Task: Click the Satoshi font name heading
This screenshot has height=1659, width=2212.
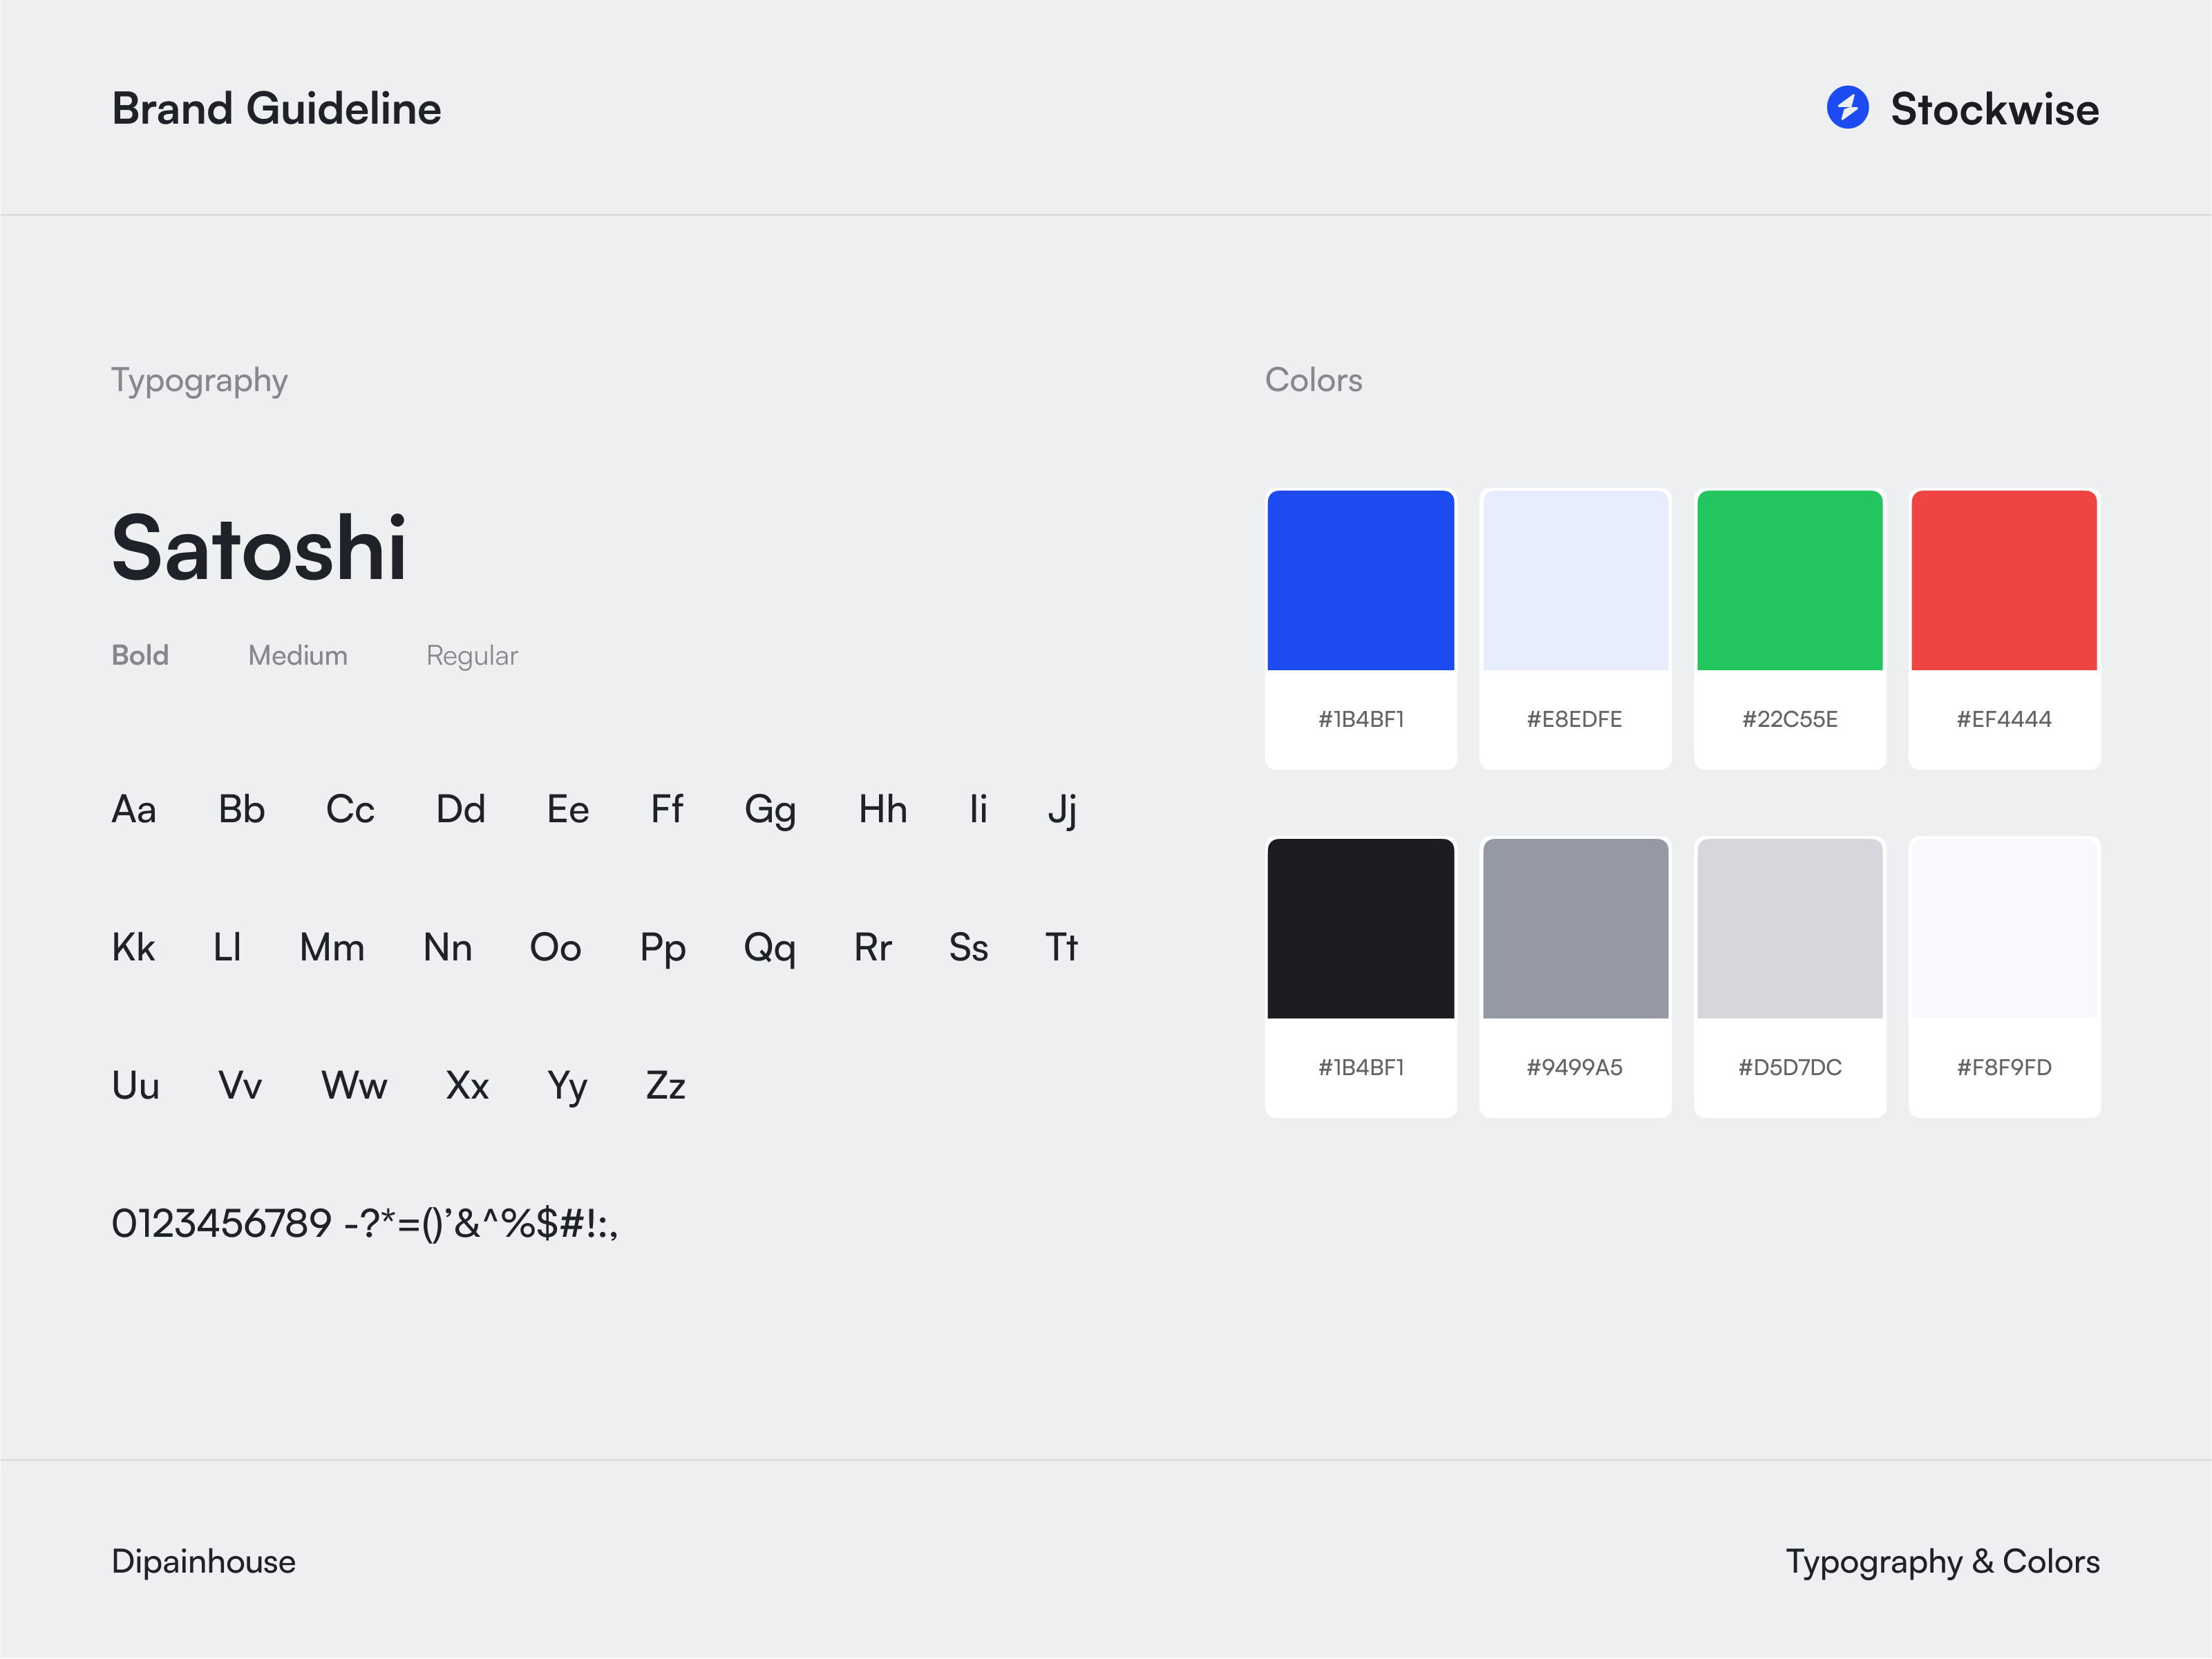Action: click(x=259, y=548)
